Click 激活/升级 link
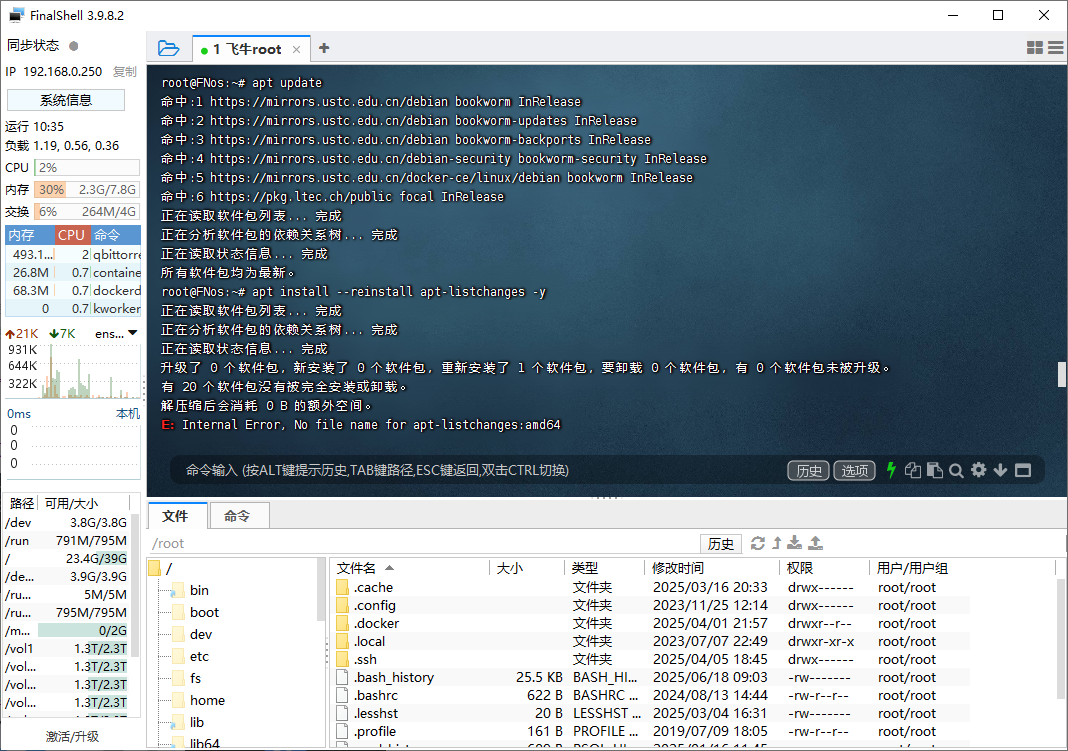Image resolution: width=1068 pixels, height=751 pixels. pos(72,736)
